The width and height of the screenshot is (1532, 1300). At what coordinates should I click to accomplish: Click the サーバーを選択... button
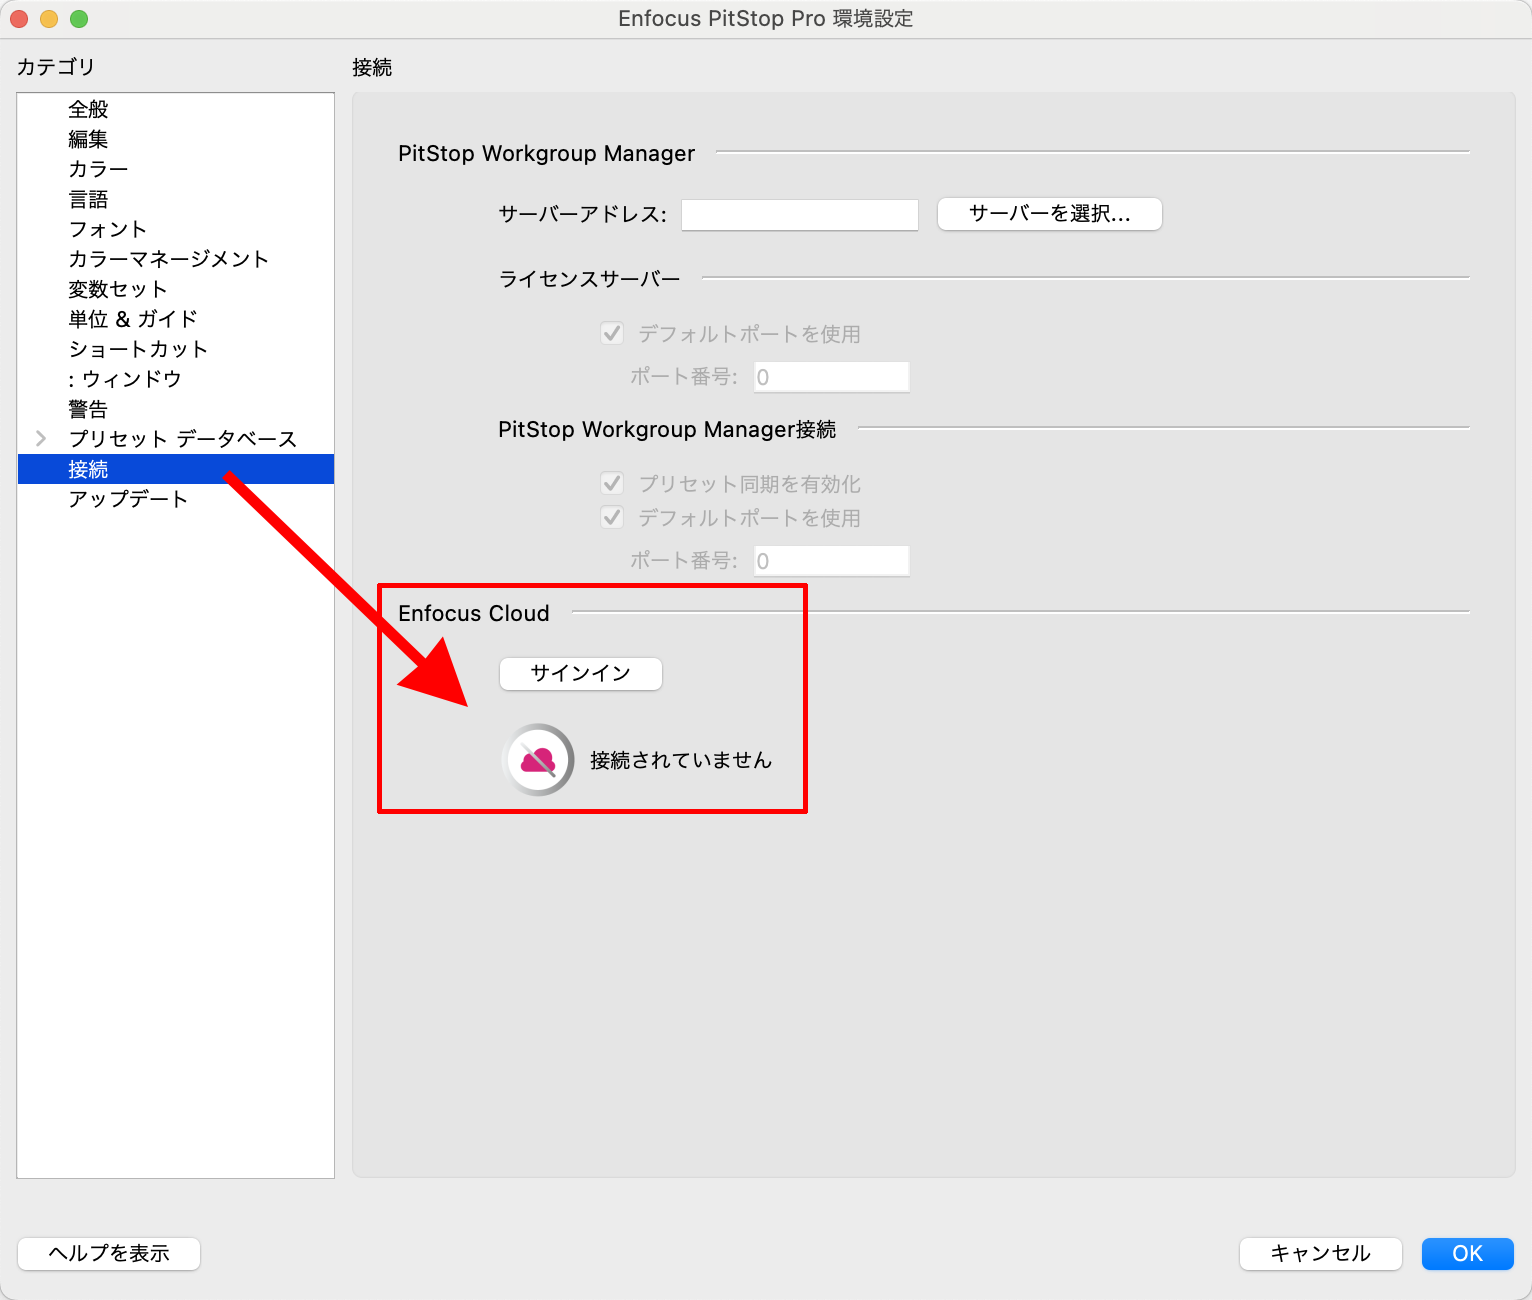[x=1049, y=214]
